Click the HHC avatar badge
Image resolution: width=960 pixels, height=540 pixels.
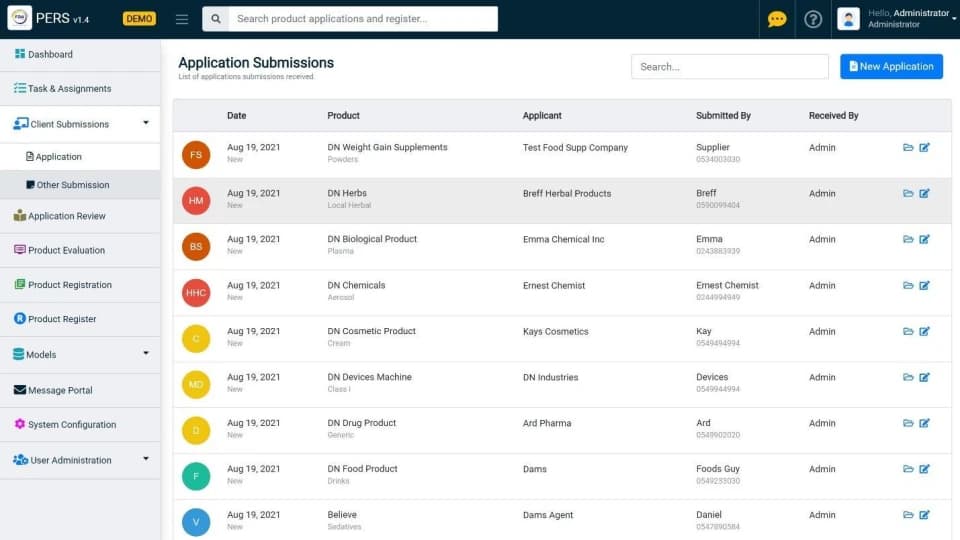point(196,293)
